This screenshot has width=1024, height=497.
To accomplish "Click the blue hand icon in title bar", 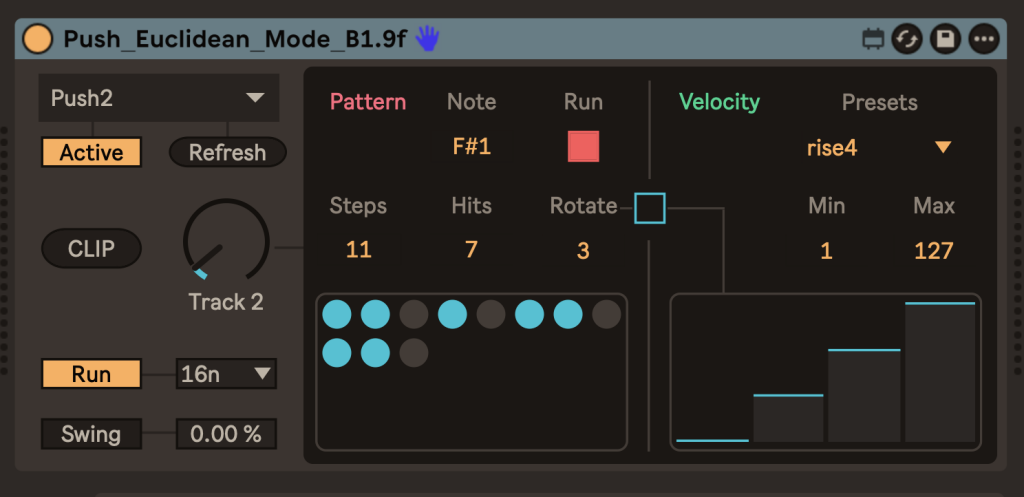I will coord(428,39).
